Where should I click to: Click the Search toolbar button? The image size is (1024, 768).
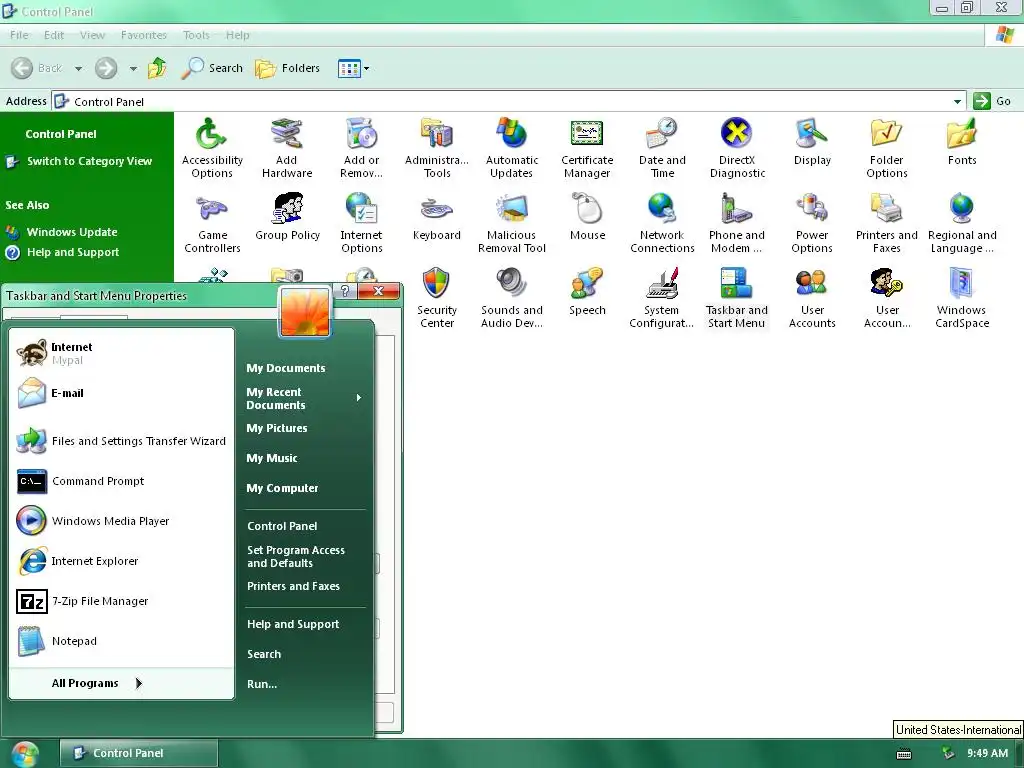coord(212,68)
